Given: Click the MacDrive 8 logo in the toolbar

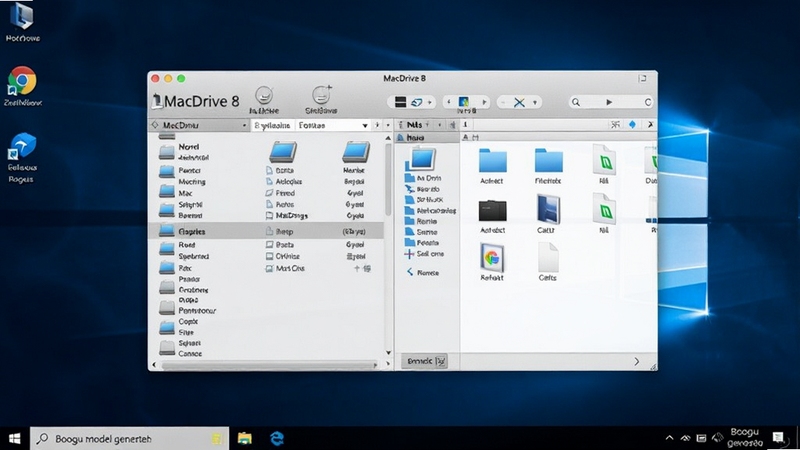Looking at the screenshot, I should click(x=196, y=101).
